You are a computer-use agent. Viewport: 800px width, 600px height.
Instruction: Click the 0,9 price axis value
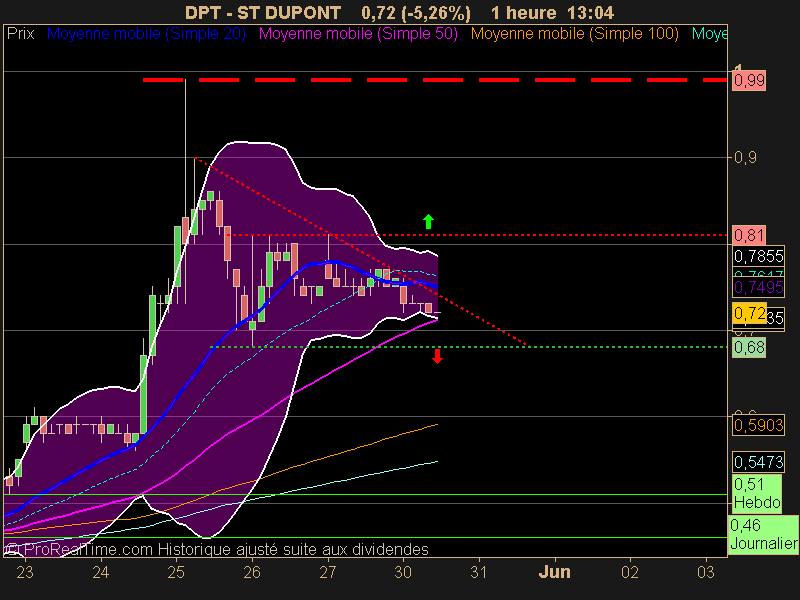(745, 158)
